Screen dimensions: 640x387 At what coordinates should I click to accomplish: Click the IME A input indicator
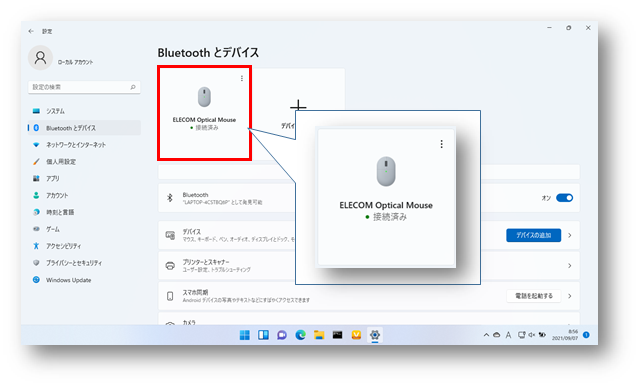(508, 335)
